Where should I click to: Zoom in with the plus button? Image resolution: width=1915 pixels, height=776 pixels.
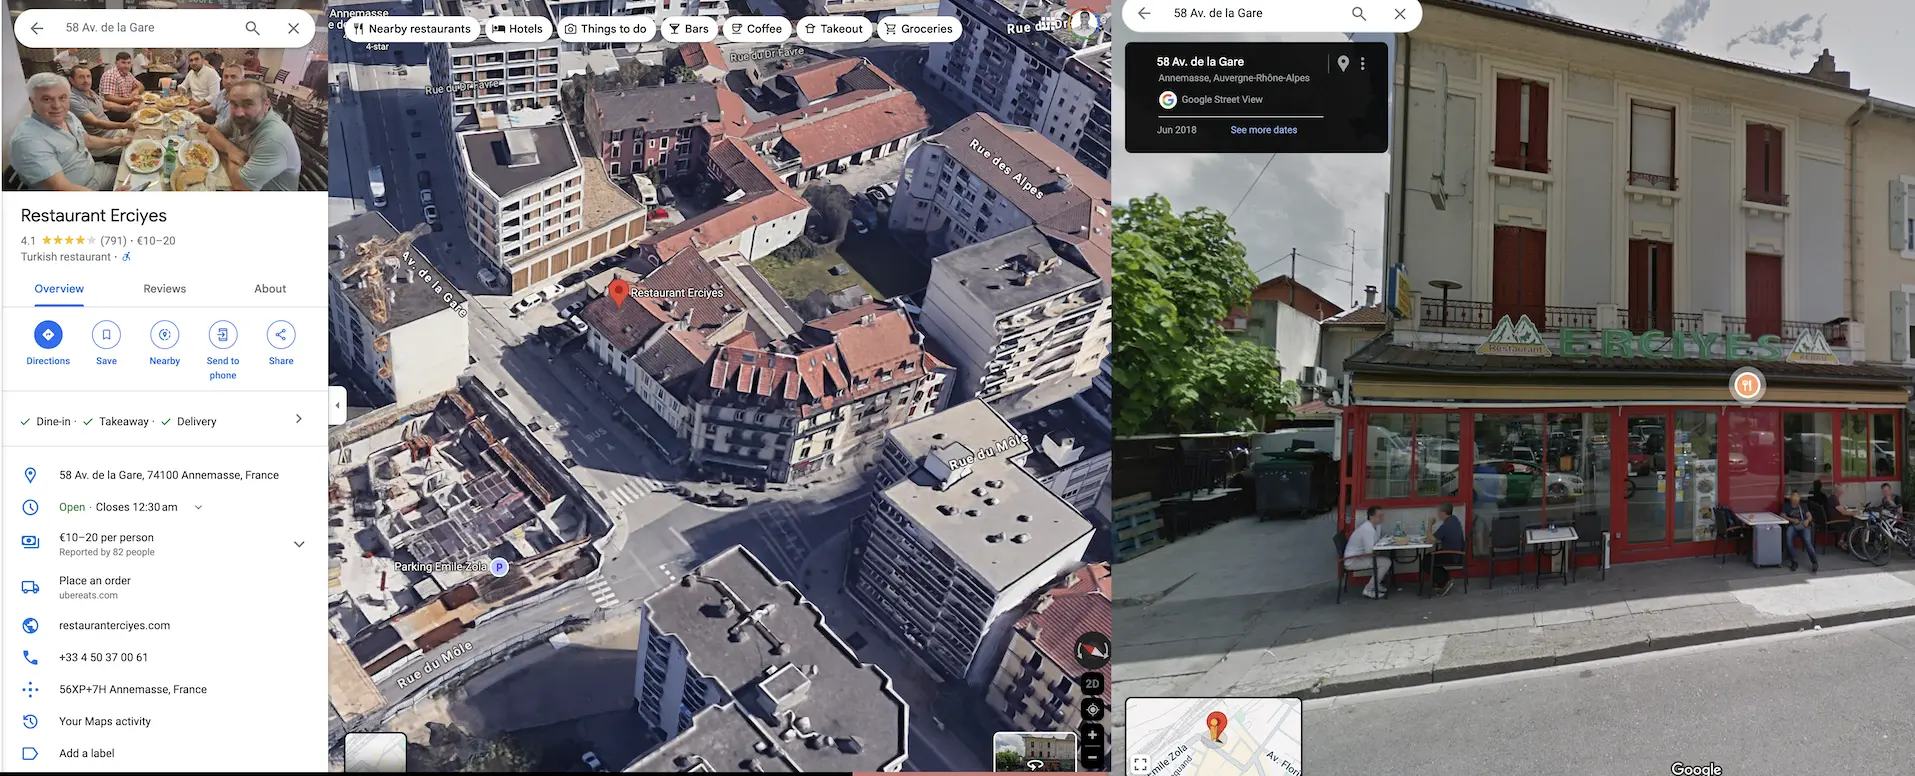pos(1092,735)
